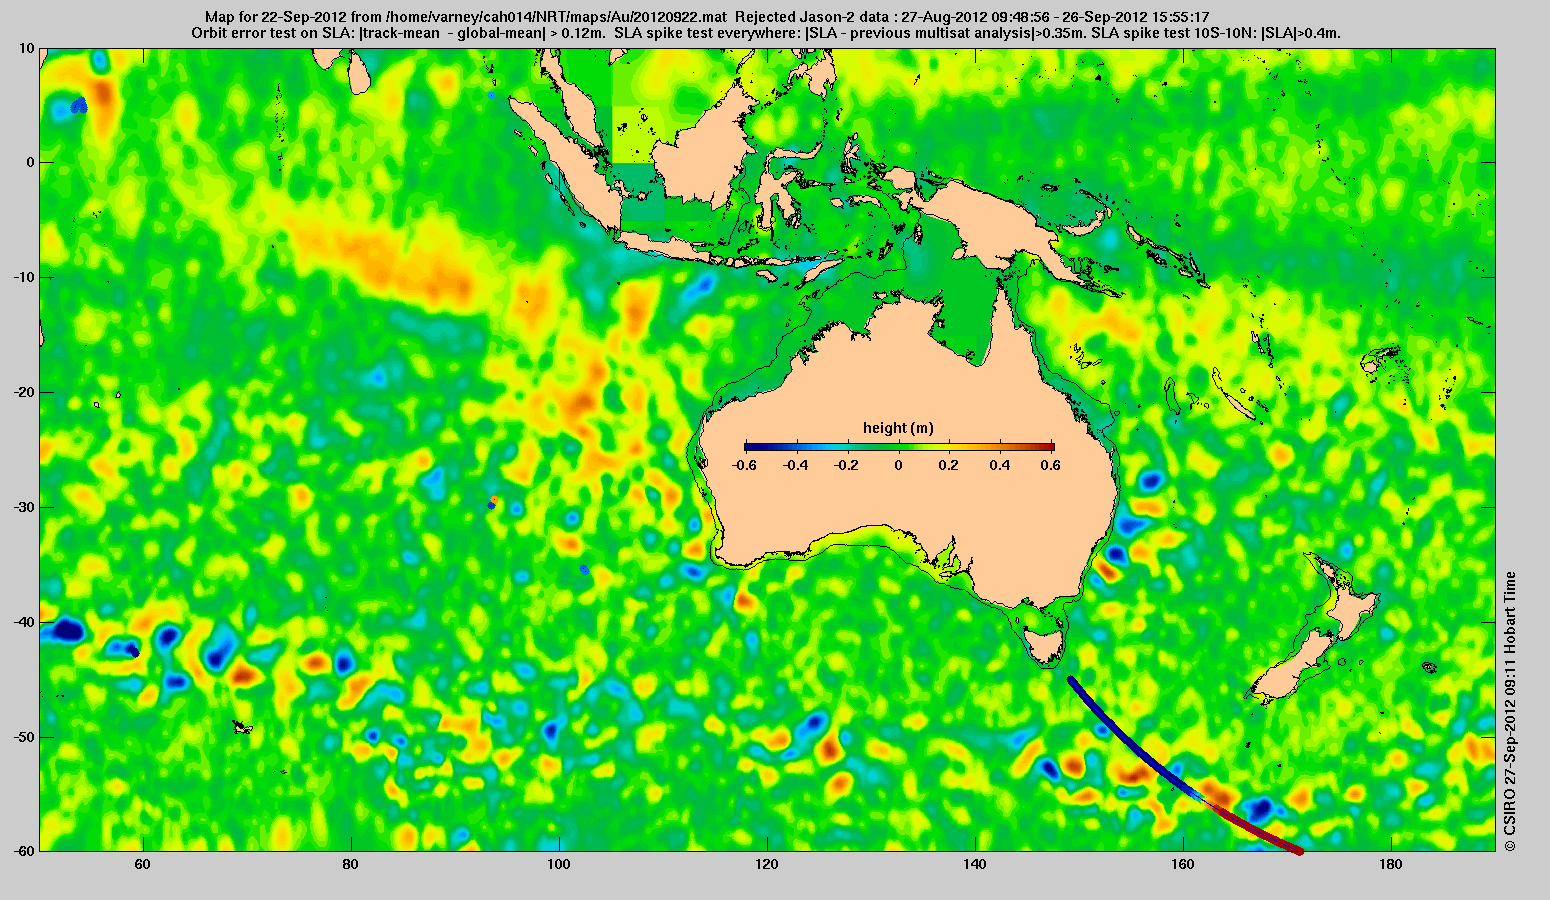Click the height colorbar gradient strip
The image size is (1550, 900).
pos(899,447)
